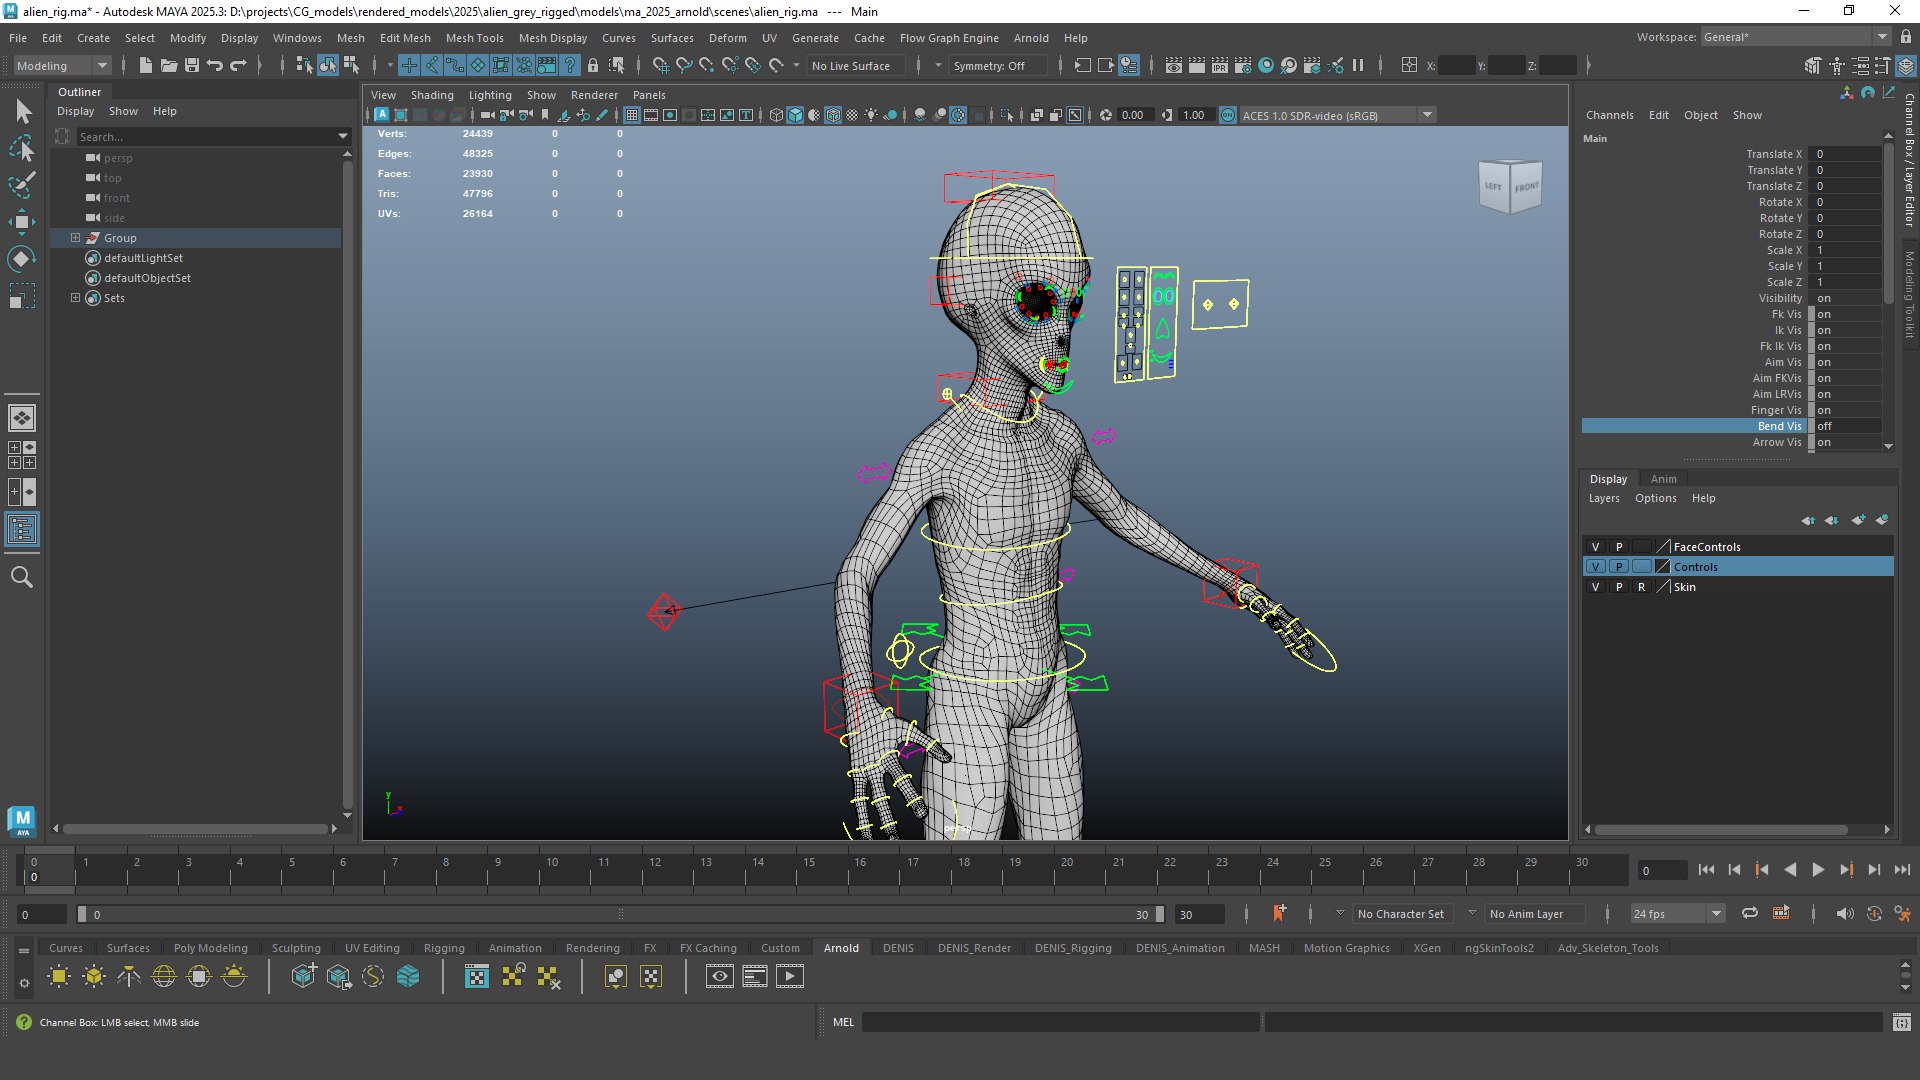Play animation backwards
This screenshot has height=1080, width=1920.
click(1790, 870)
